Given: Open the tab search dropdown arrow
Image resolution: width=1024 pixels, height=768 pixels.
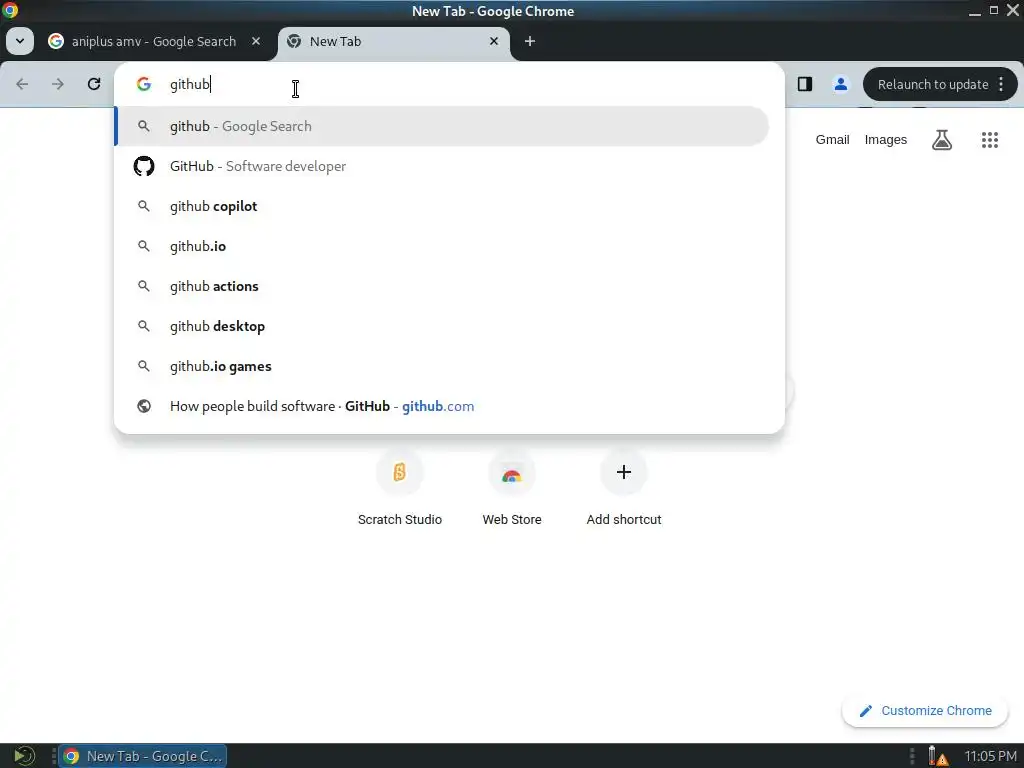Looking at the screenshot, I should (x=20, y=41).
